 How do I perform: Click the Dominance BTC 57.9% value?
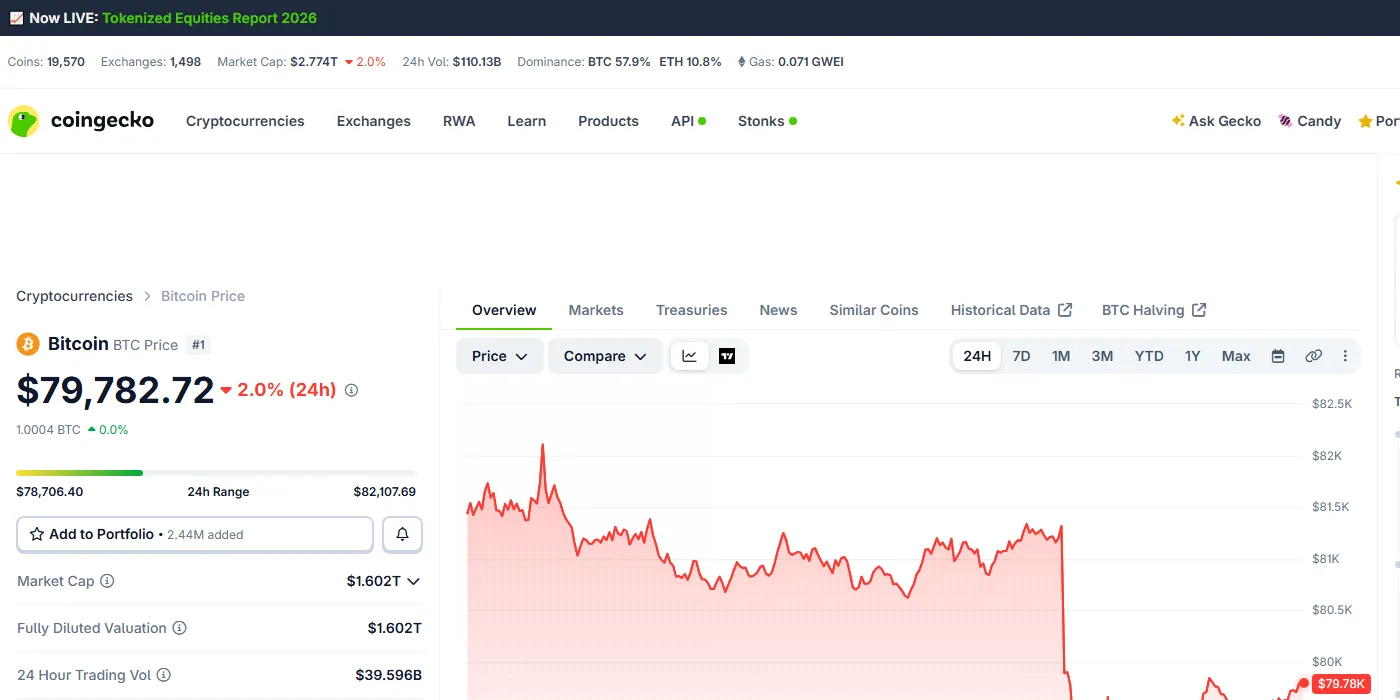point(619,62)
